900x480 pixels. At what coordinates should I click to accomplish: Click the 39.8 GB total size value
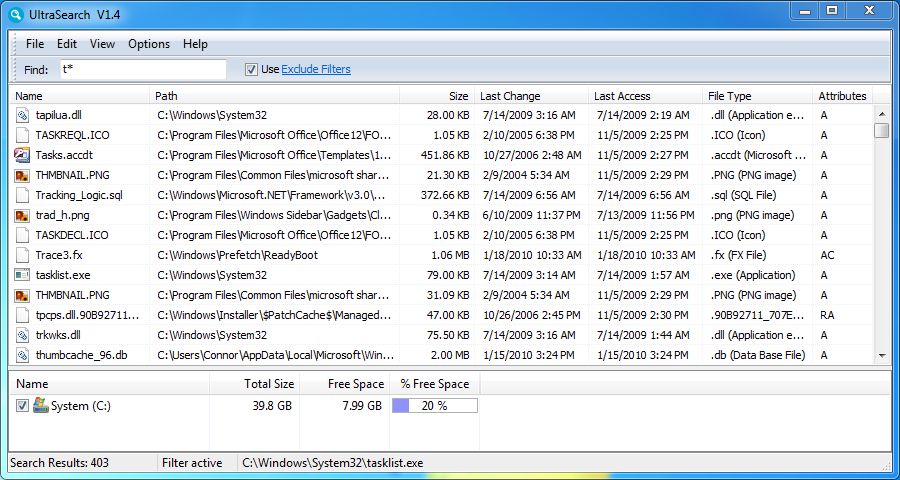[272, 406]
